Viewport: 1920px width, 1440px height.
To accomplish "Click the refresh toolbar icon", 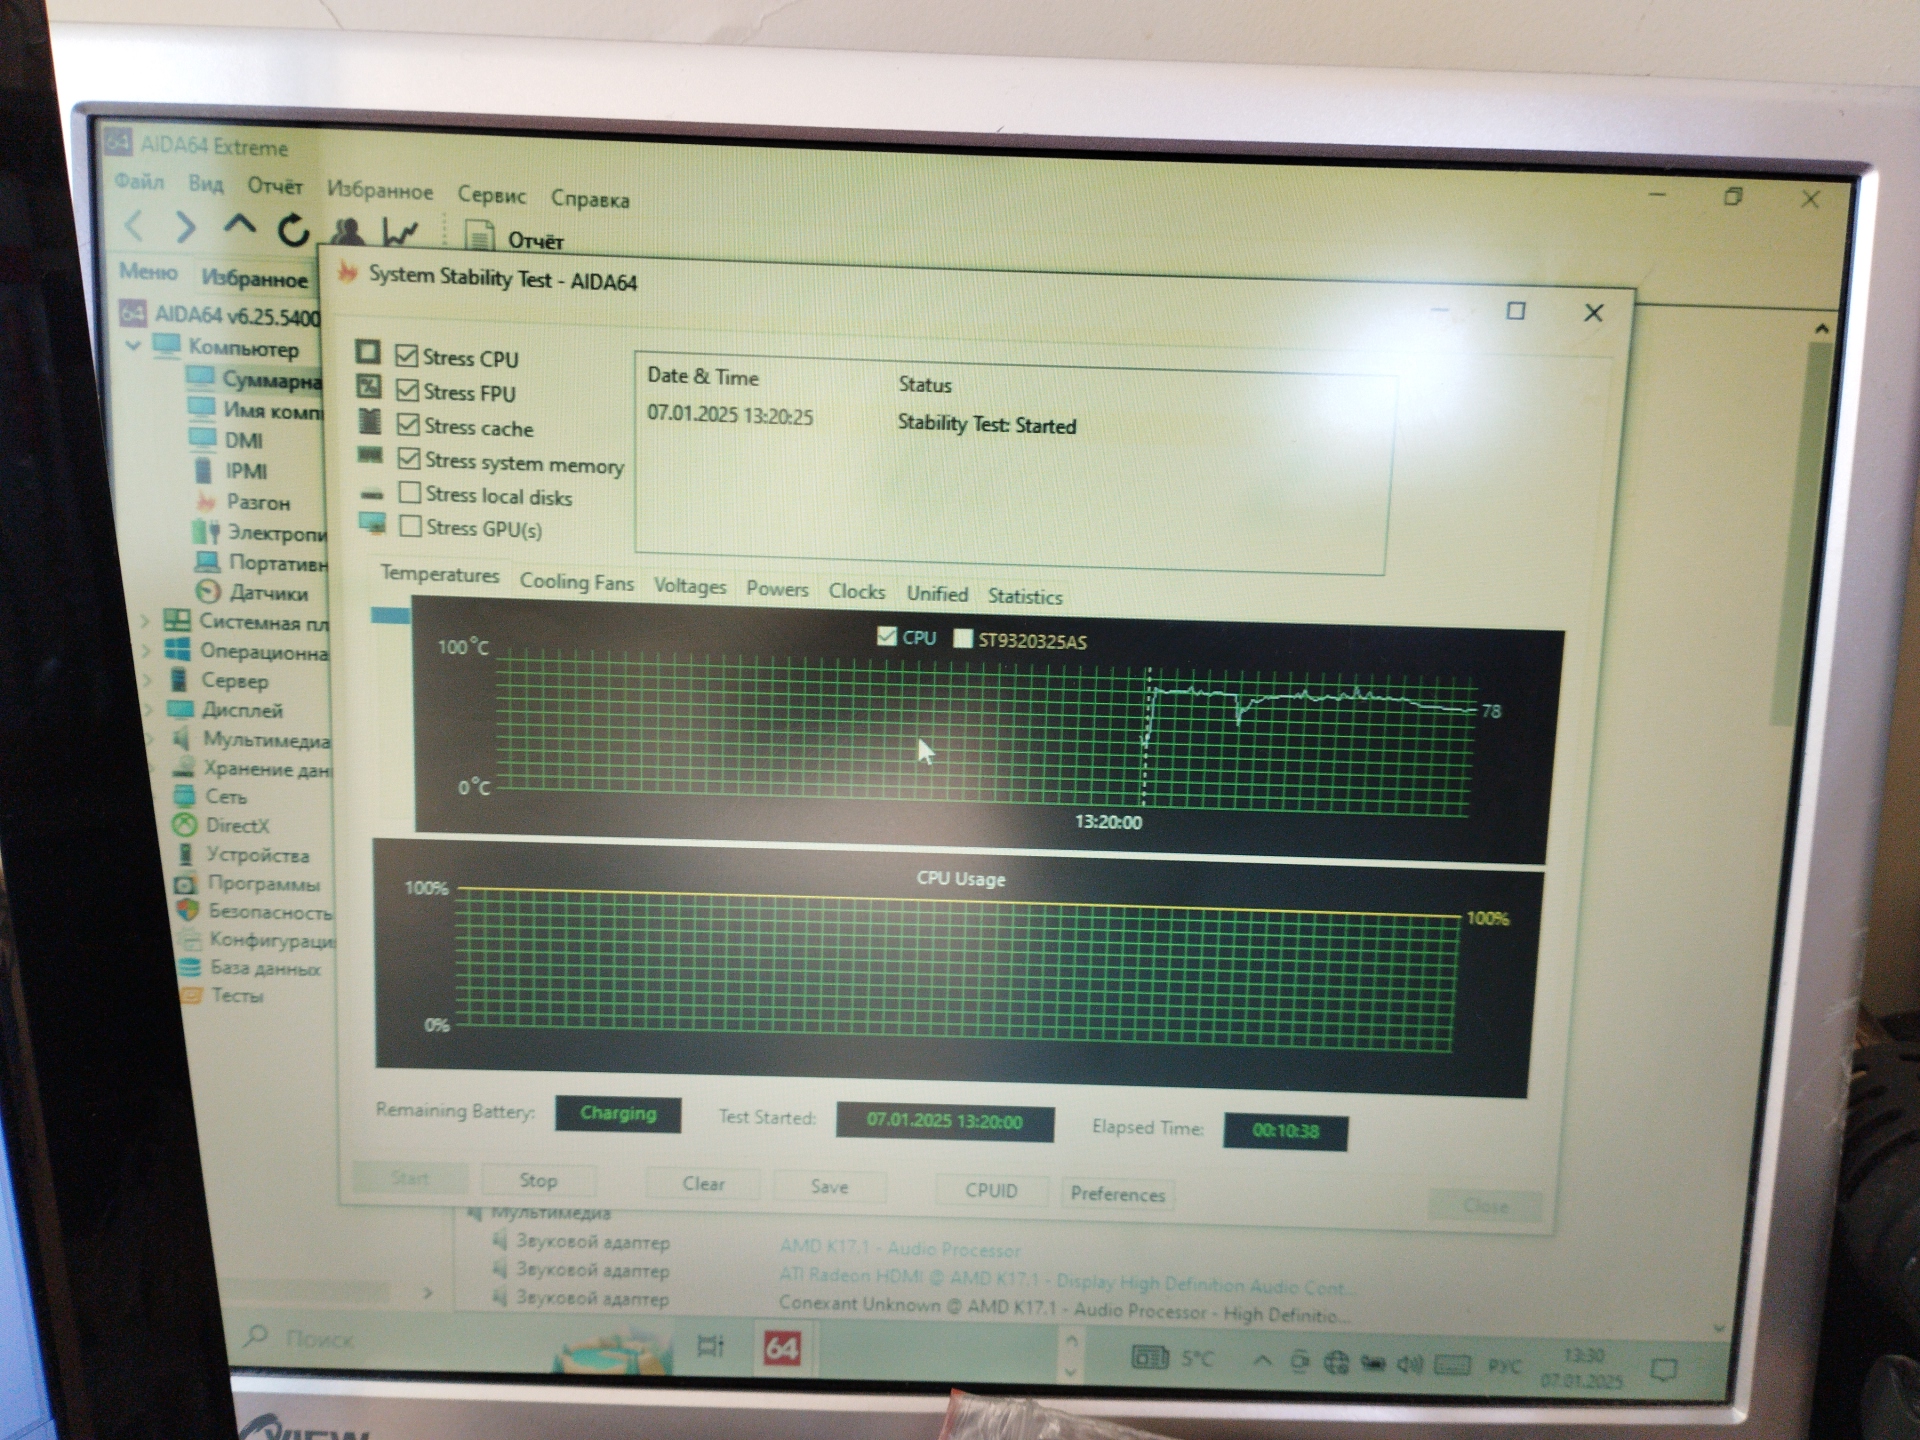I will [293, 230].
